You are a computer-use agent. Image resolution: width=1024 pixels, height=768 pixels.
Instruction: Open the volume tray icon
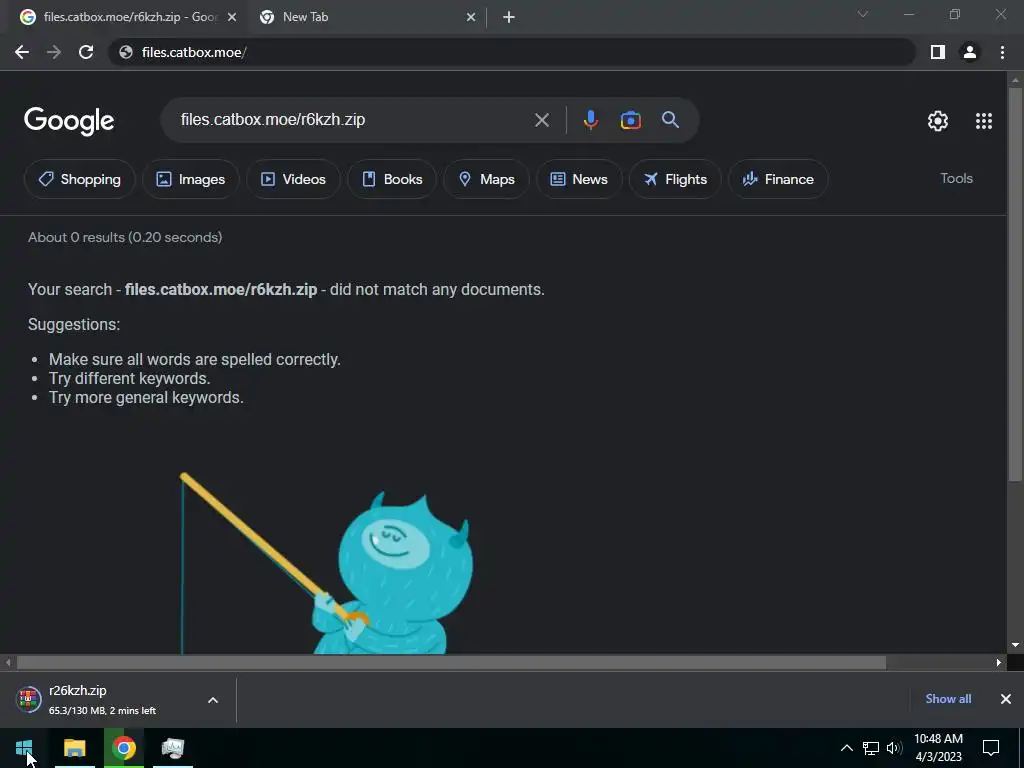coord(894,748)
